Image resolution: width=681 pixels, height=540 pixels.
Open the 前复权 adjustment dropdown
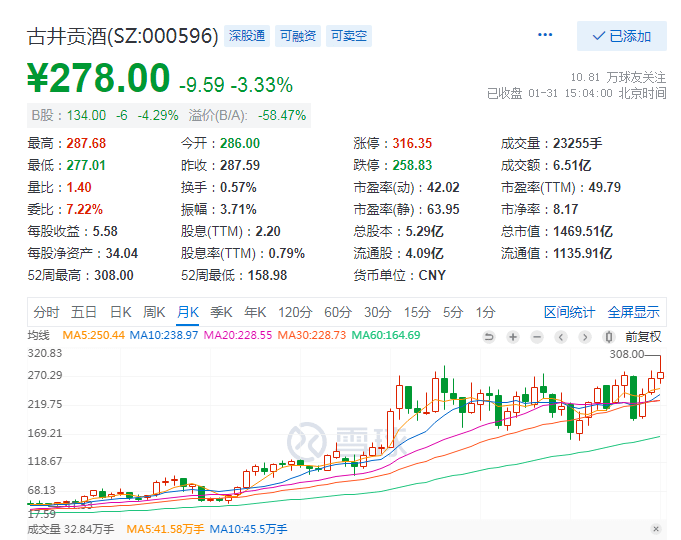tap(643, 336)
